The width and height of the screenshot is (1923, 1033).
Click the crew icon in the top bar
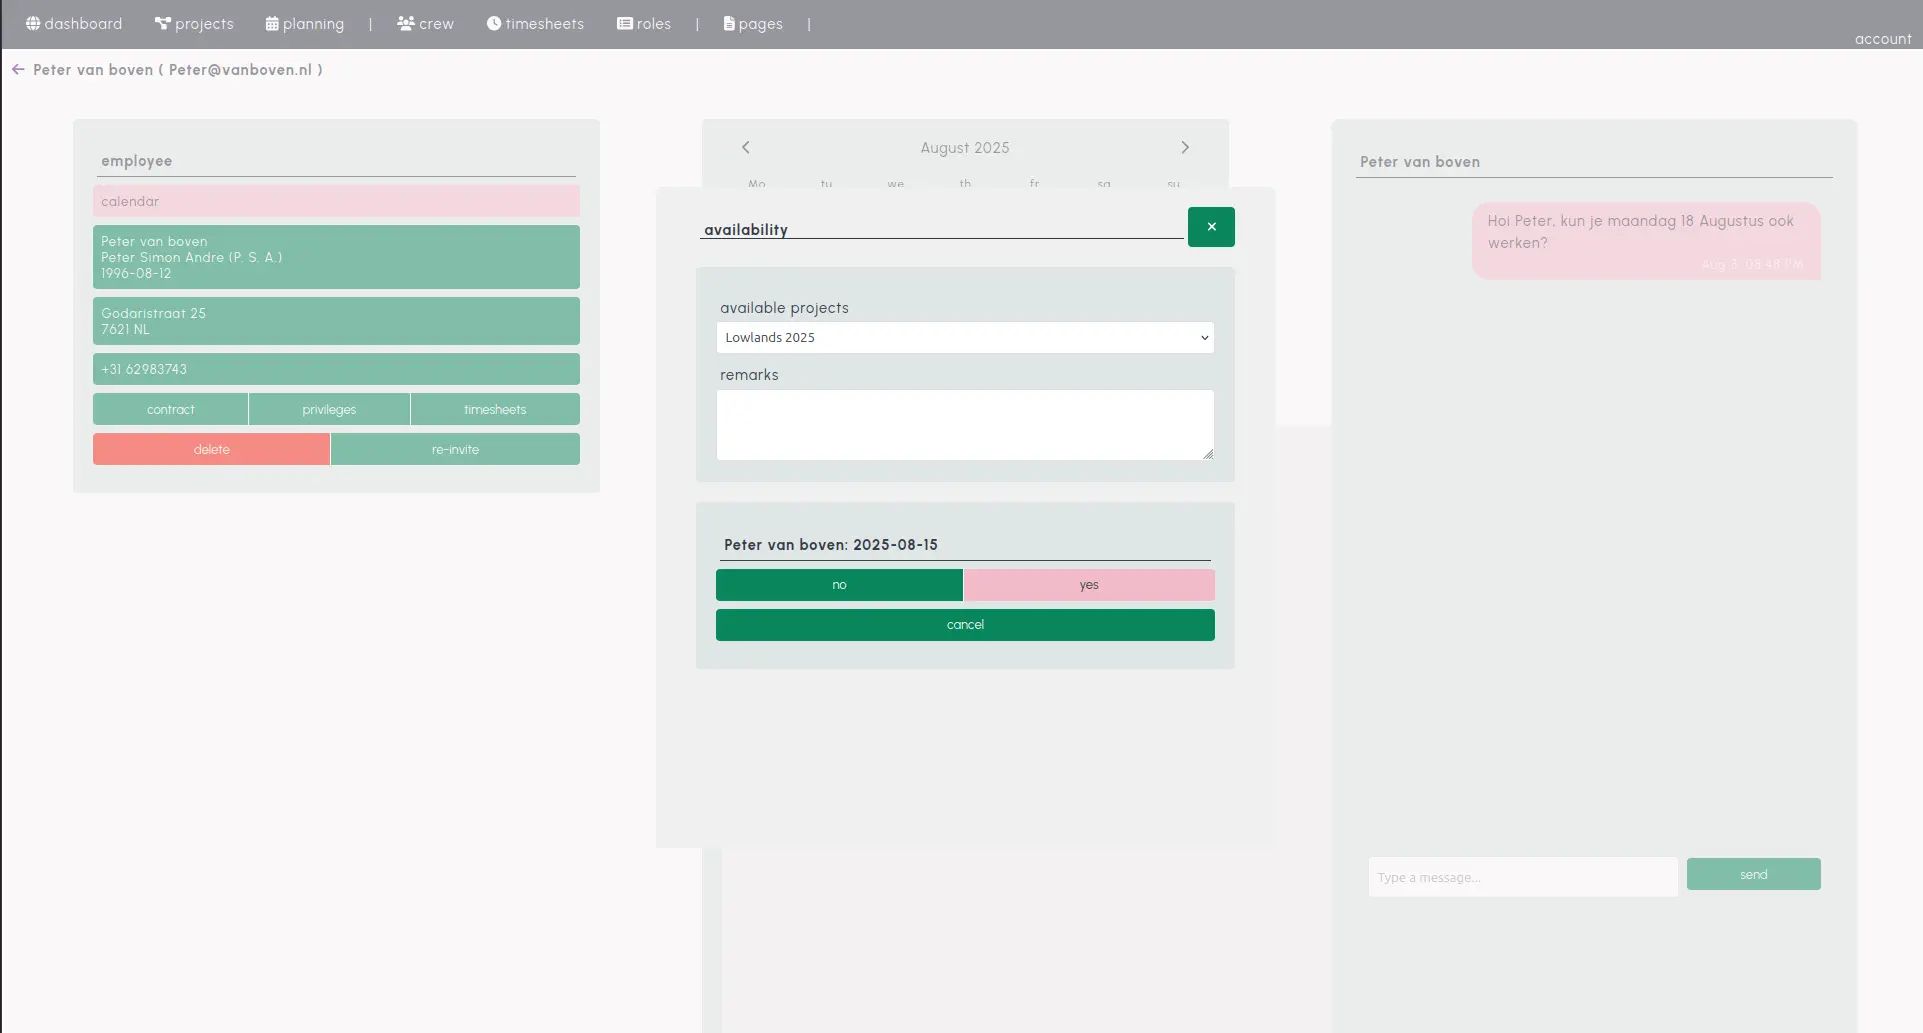pyautogui.click(x=404, y=23)
